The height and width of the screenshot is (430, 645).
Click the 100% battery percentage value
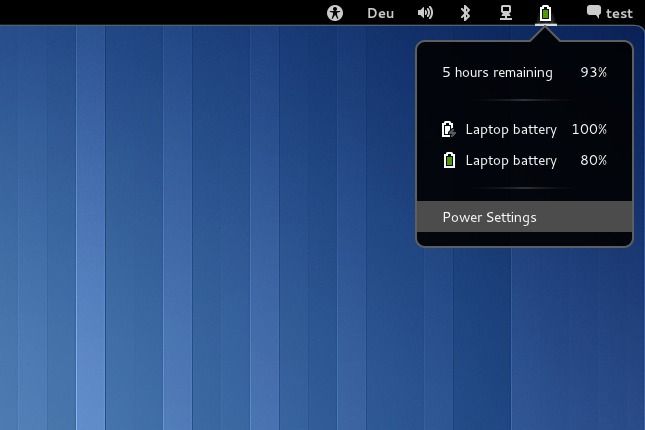point(589,130)
